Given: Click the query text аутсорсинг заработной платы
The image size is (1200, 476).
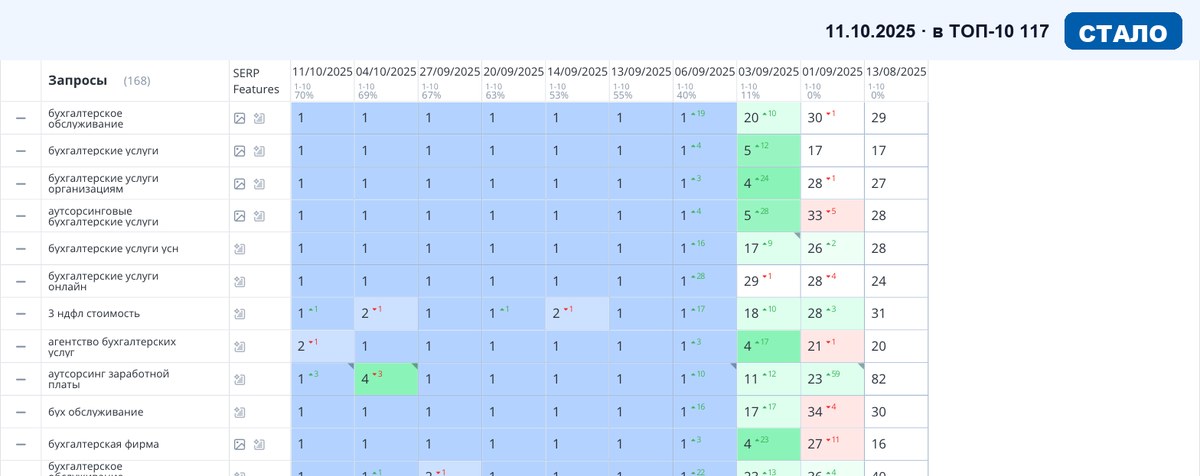Looking at the screenshot, I should [x=108, y=379].
